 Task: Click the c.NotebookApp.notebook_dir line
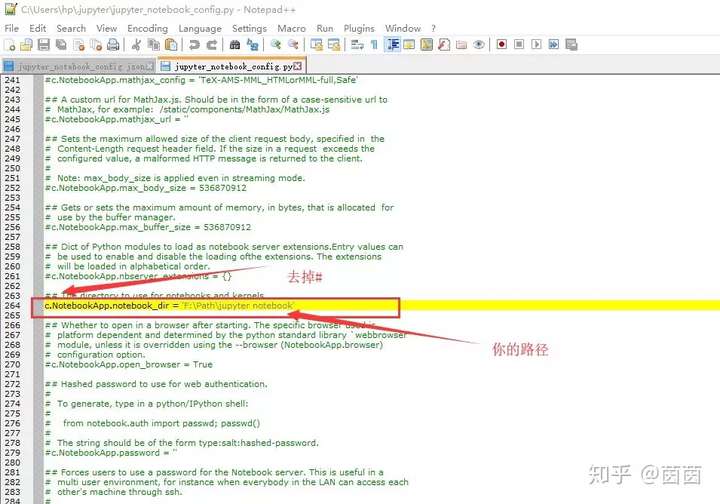(169, 306)
